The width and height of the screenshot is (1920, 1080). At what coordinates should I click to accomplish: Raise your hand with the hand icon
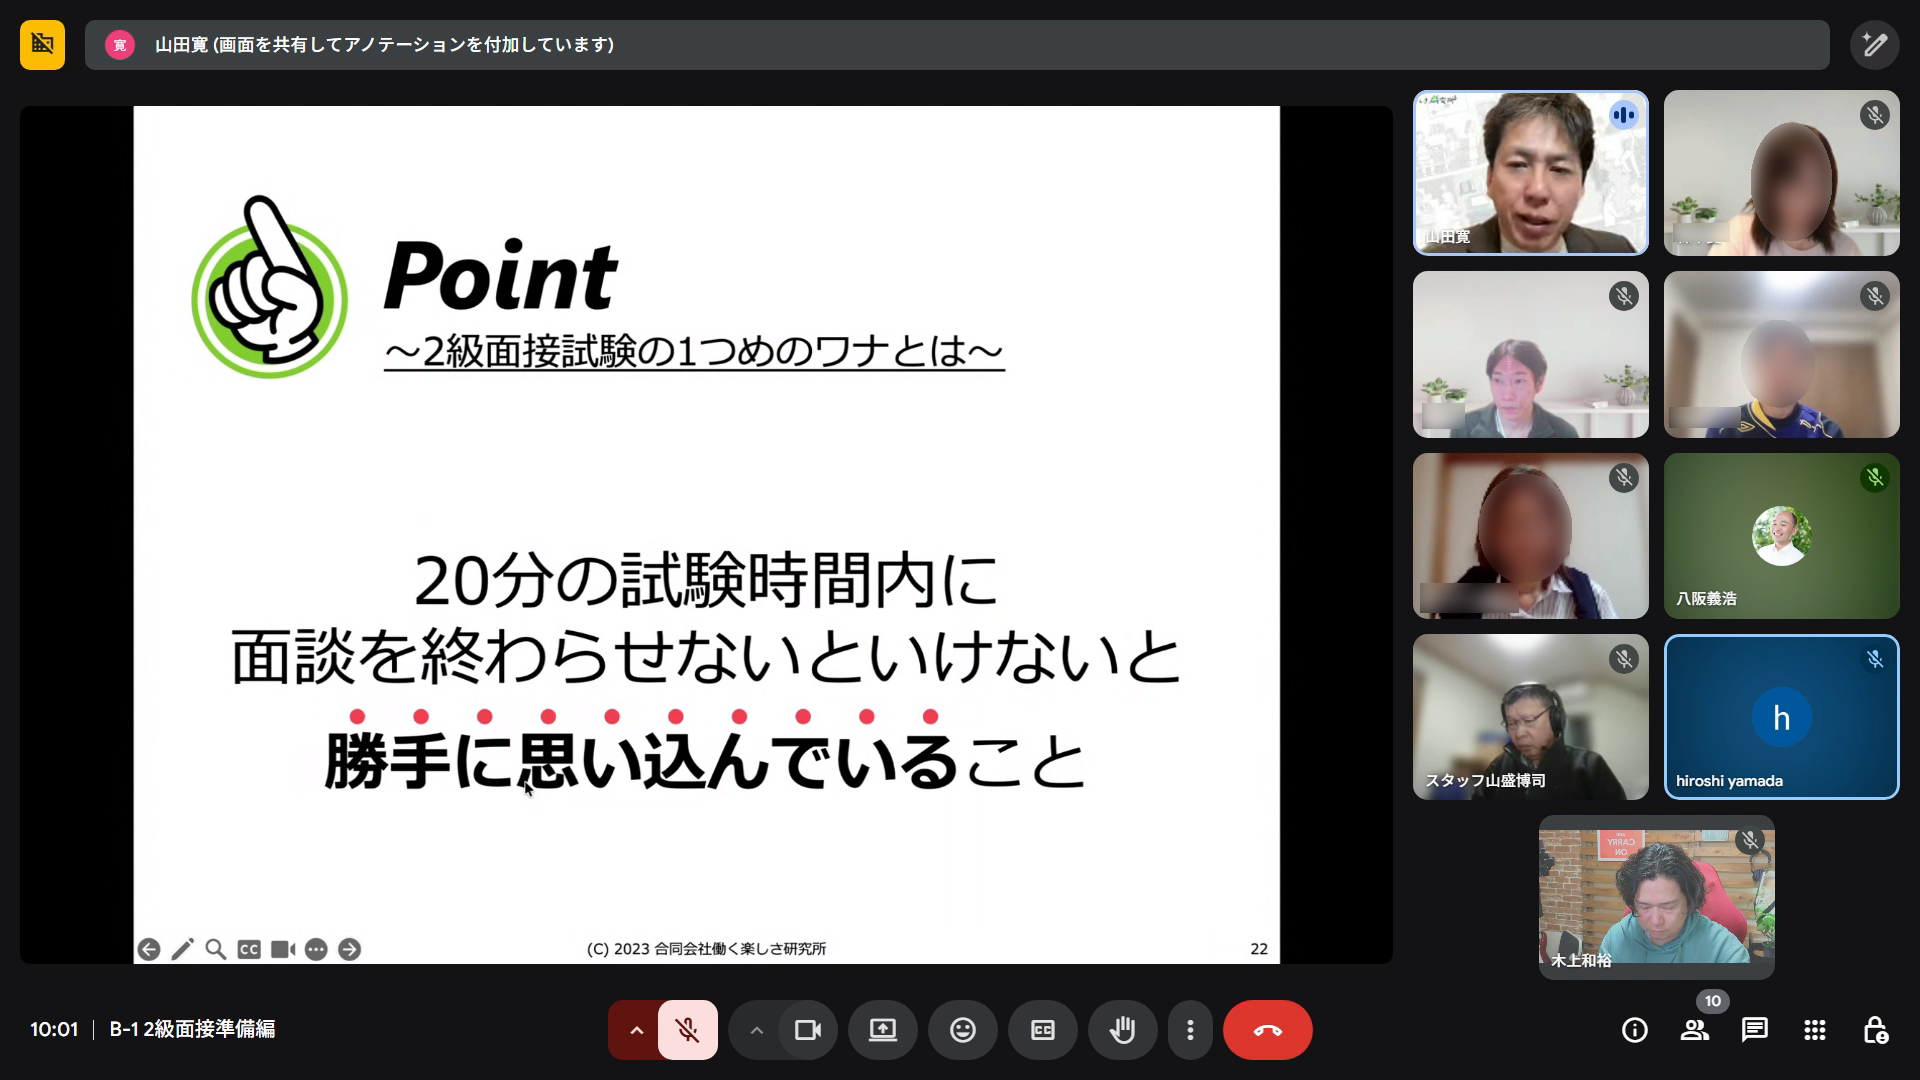point(1122,1030)
